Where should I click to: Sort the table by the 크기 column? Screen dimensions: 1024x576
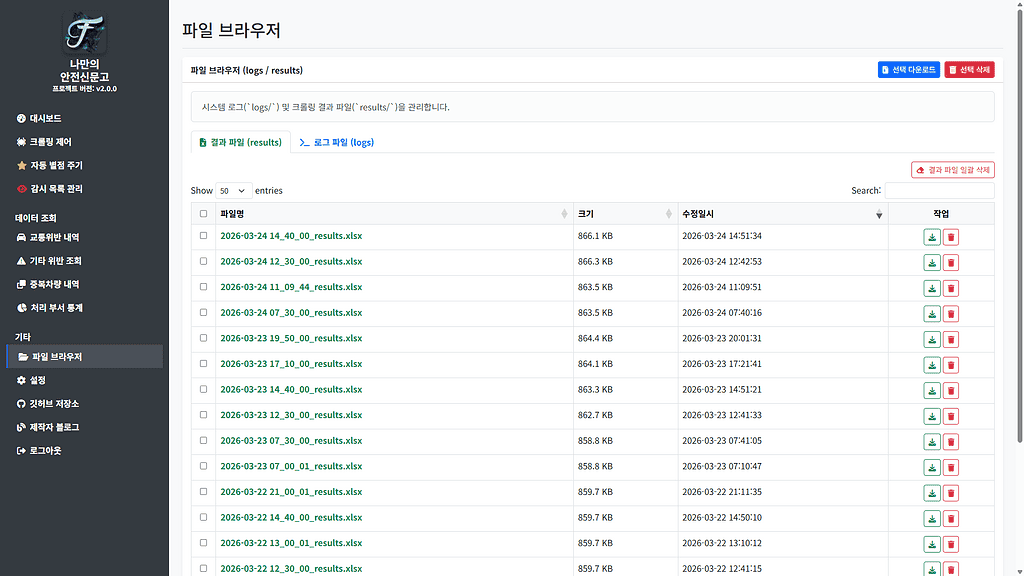pyautogui.click(x=600, y=213)
